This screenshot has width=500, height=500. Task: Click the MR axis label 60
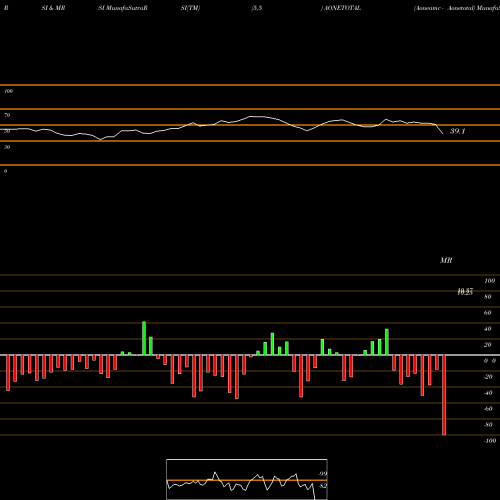(488, 313)
